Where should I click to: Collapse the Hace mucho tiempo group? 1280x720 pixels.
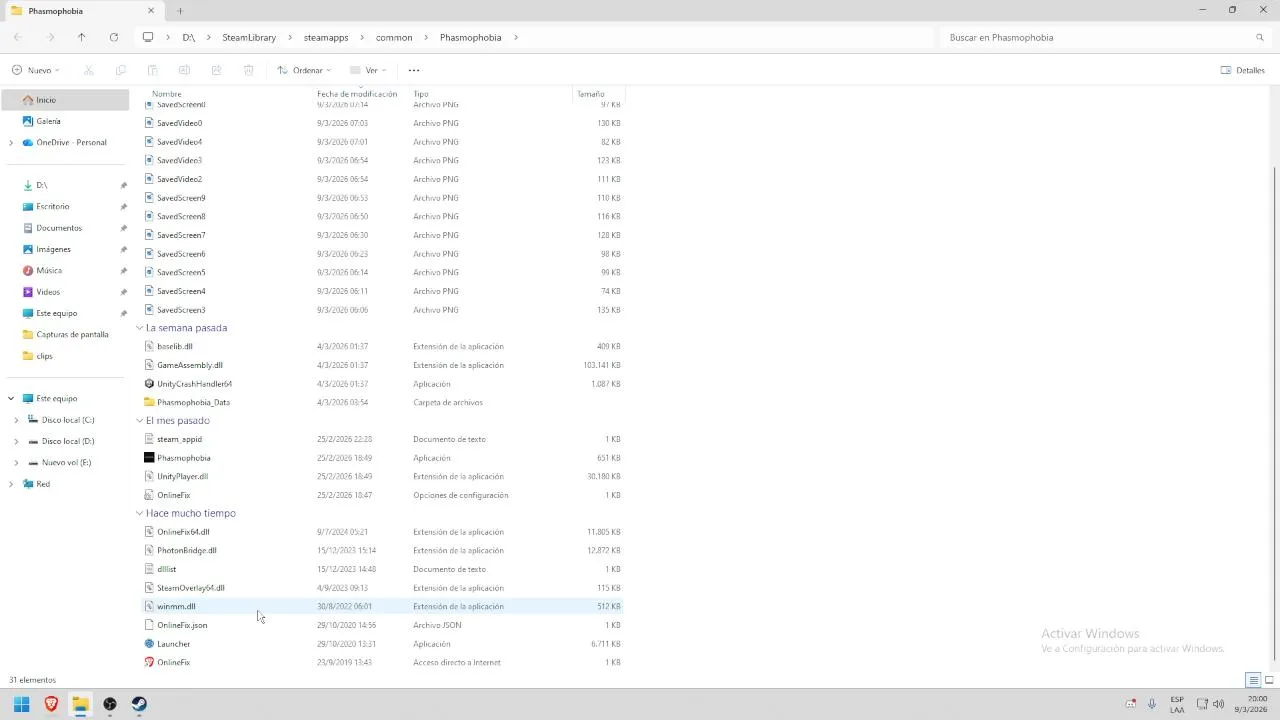coord(140,513)
